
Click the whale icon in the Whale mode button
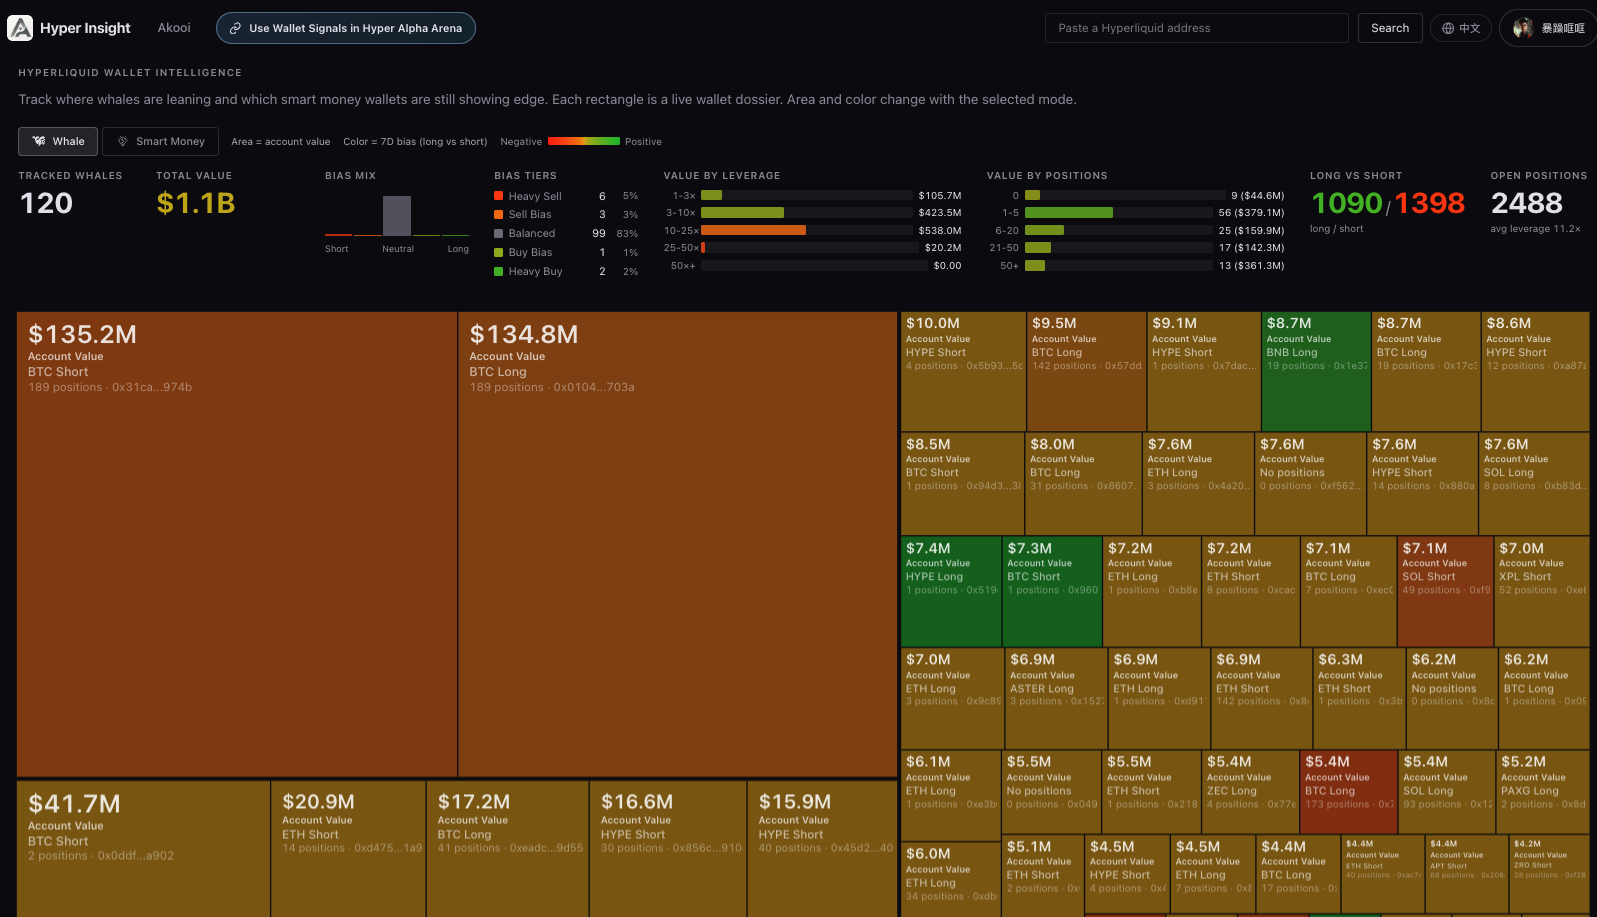pyautogui.click(x=39, y=142)
